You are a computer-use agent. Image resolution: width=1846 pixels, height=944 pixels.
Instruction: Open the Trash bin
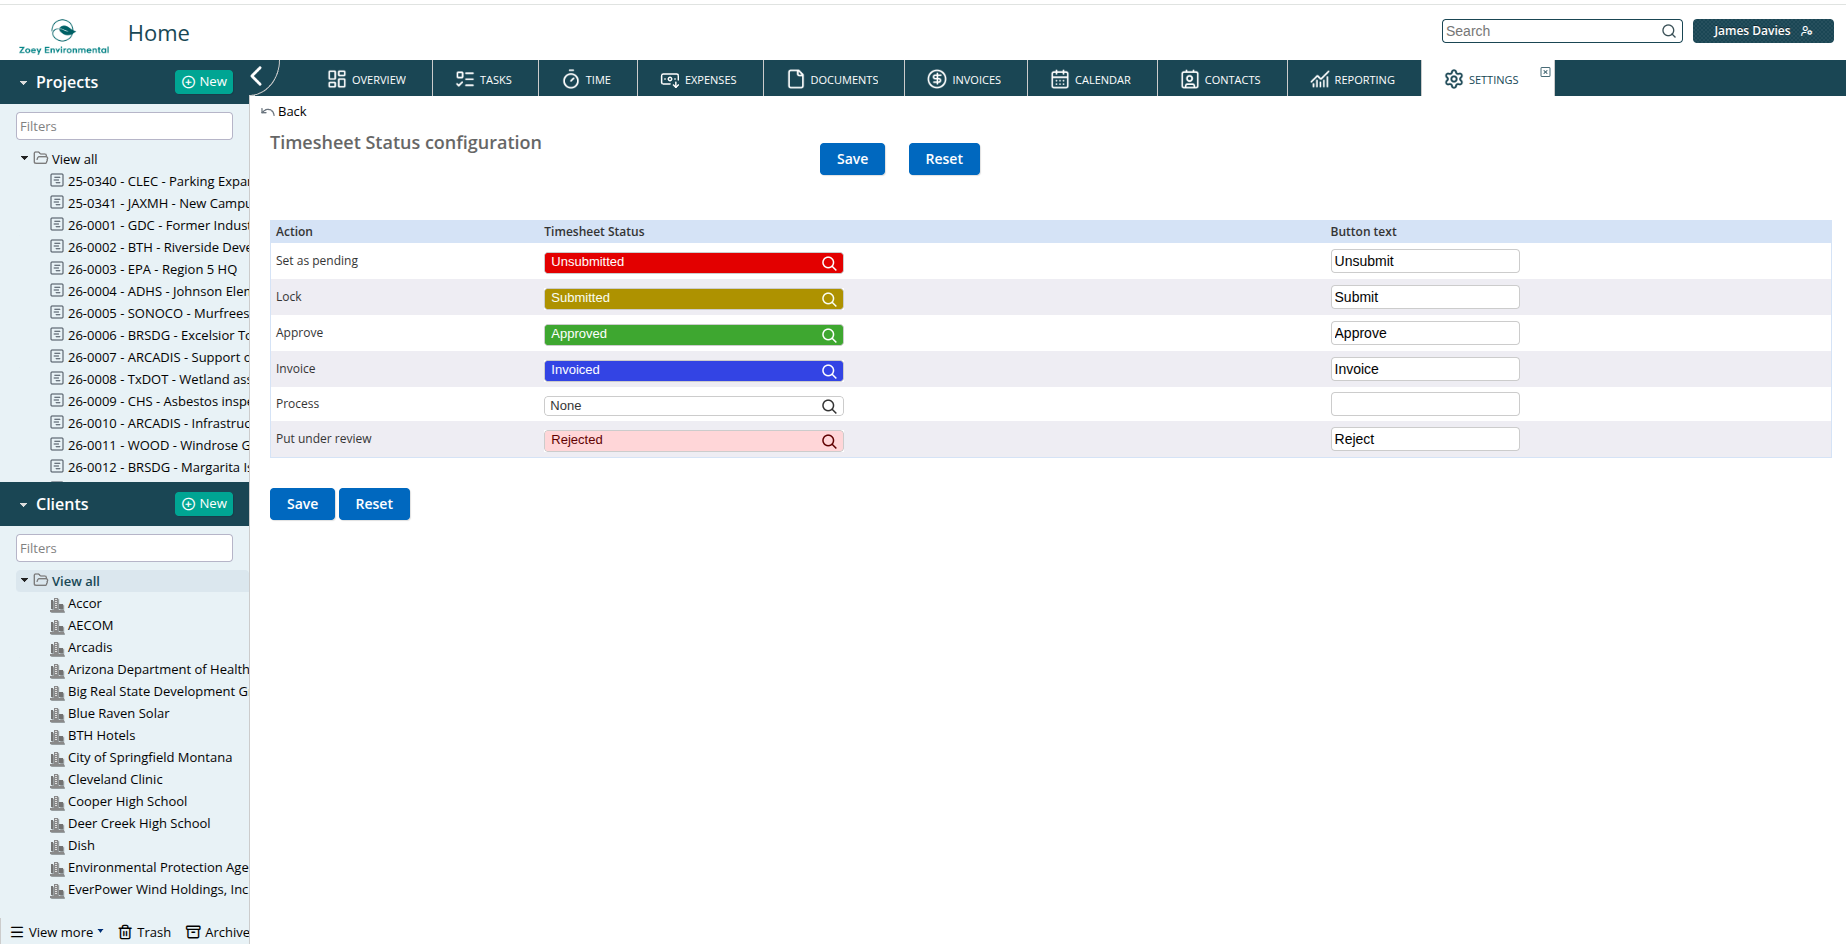145,932
